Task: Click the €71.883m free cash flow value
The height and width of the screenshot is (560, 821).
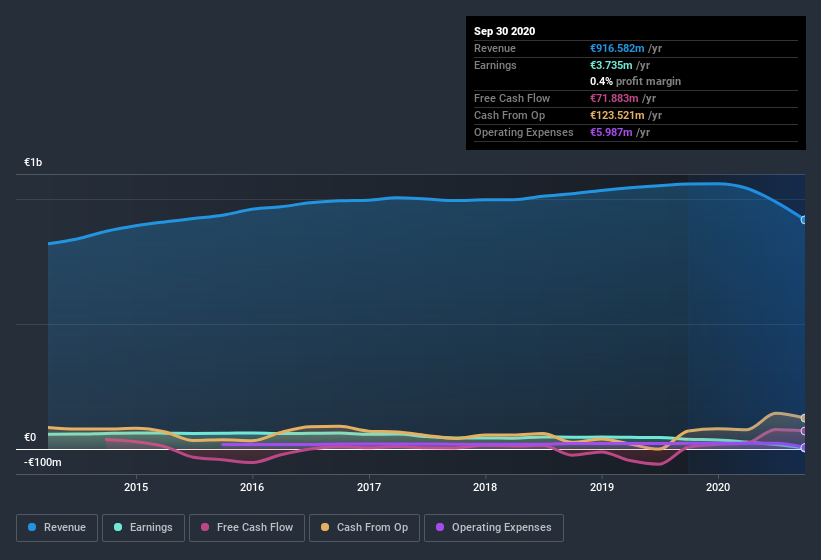Action: click(x=614, y=98)
